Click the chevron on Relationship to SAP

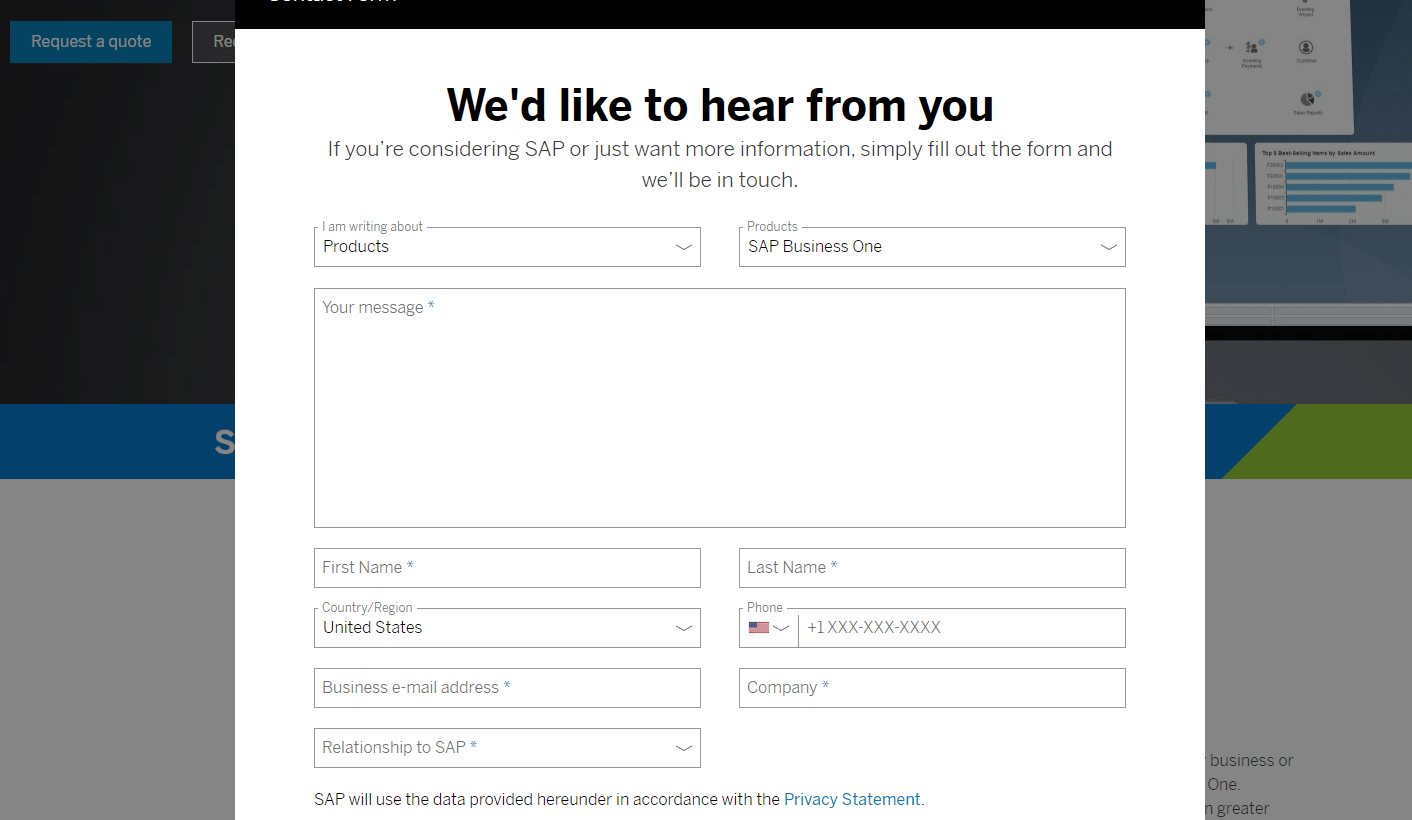(683, 747)
